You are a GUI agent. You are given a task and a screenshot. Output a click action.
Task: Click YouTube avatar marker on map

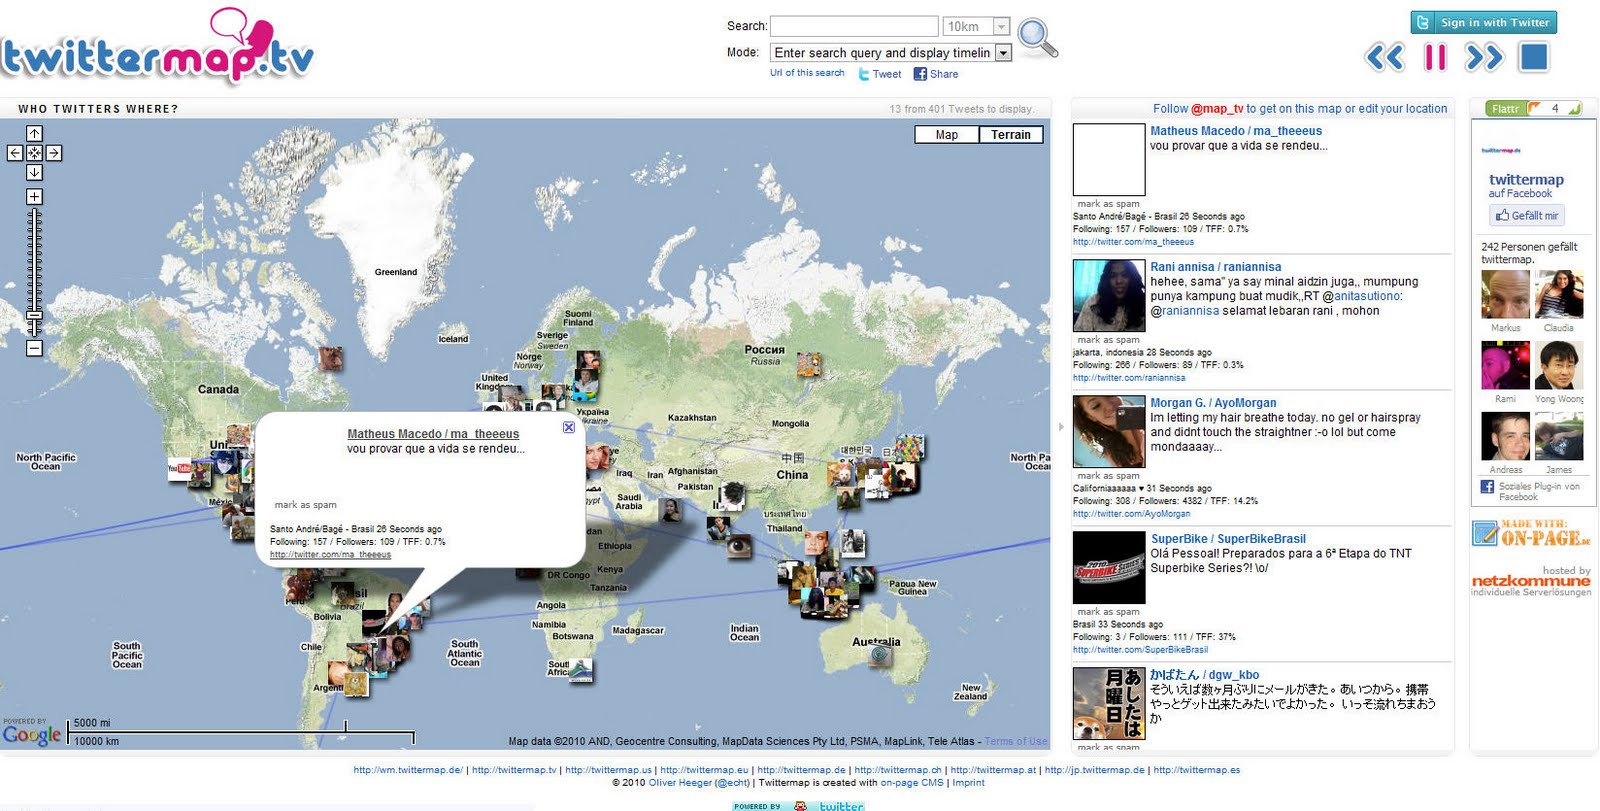[x=179, y=467]
